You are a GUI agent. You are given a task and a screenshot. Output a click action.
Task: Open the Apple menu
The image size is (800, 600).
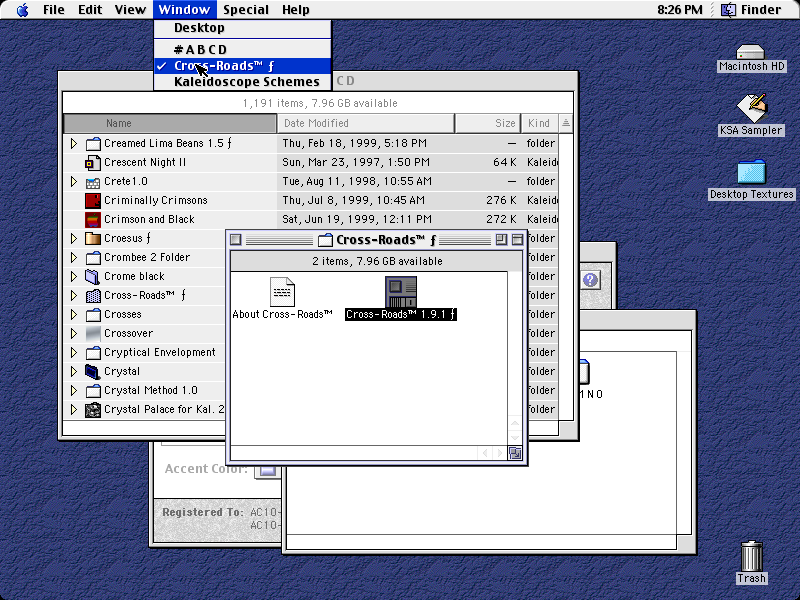pyautogui.click(x=22, y=10)
